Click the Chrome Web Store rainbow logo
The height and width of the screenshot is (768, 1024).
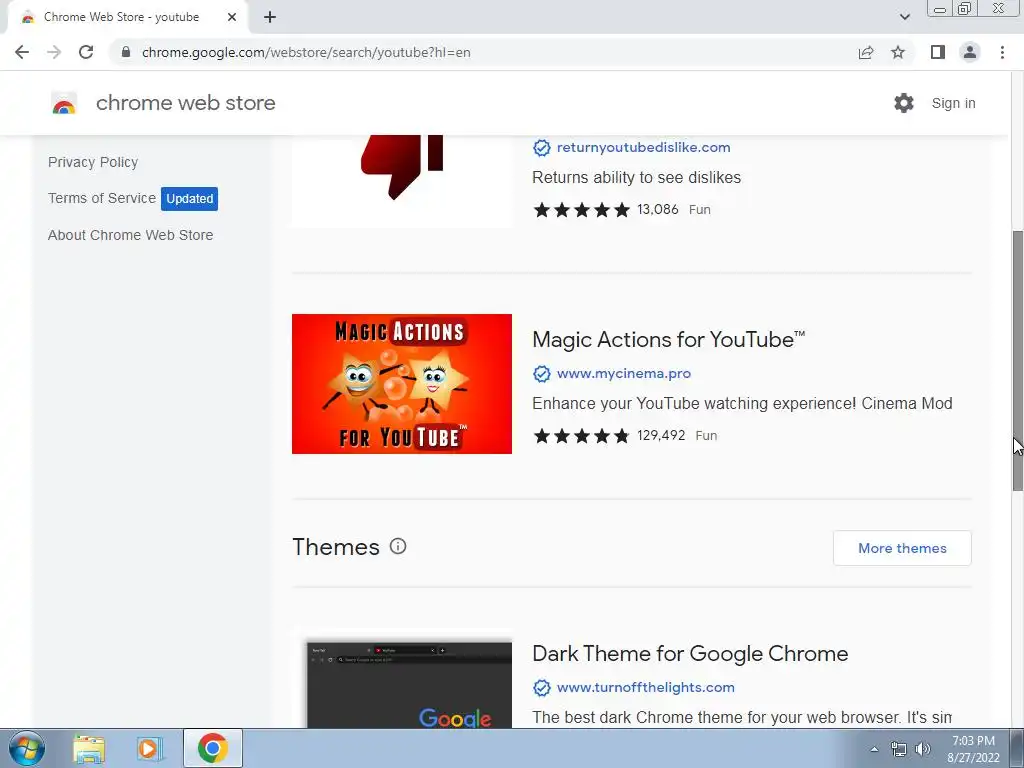click(64, 103)
